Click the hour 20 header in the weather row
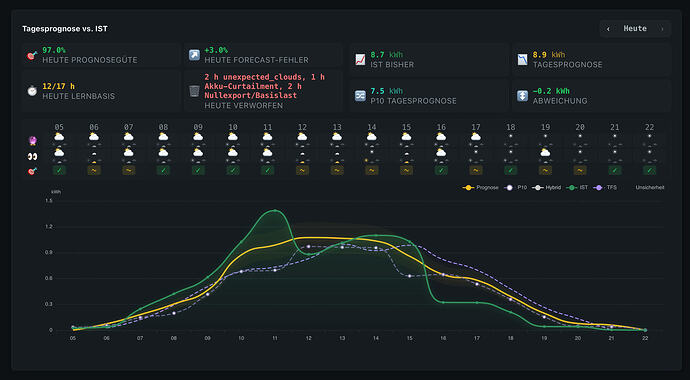The height and width of the screenshot is (380, 690). pos(580,127)
